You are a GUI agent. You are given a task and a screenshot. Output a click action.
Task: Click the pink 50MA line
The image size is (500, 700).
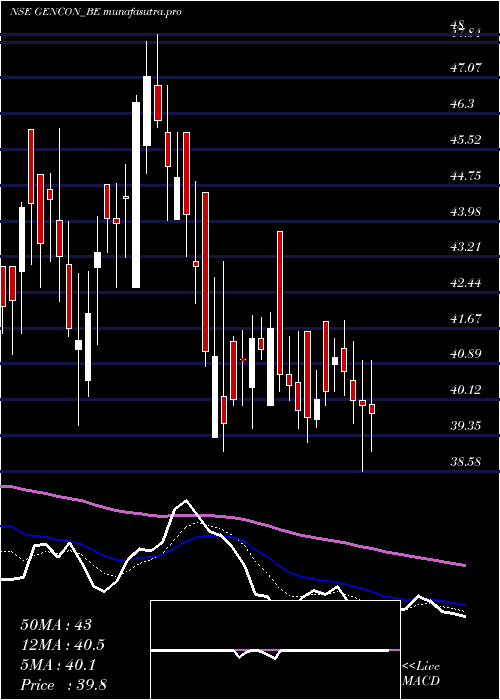point(232,518)
